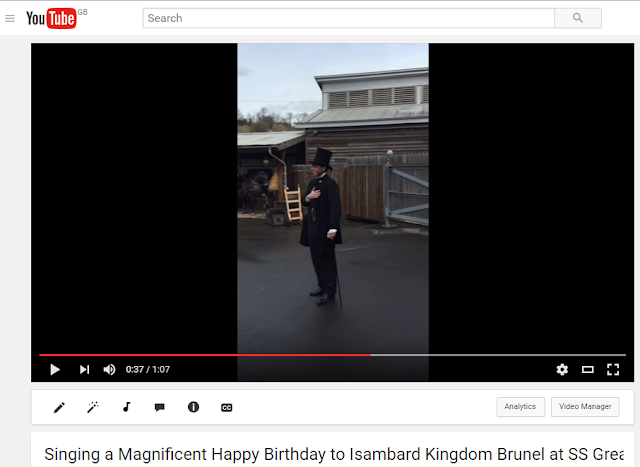Open the magic wand Enhancements tool

(93, 407)
